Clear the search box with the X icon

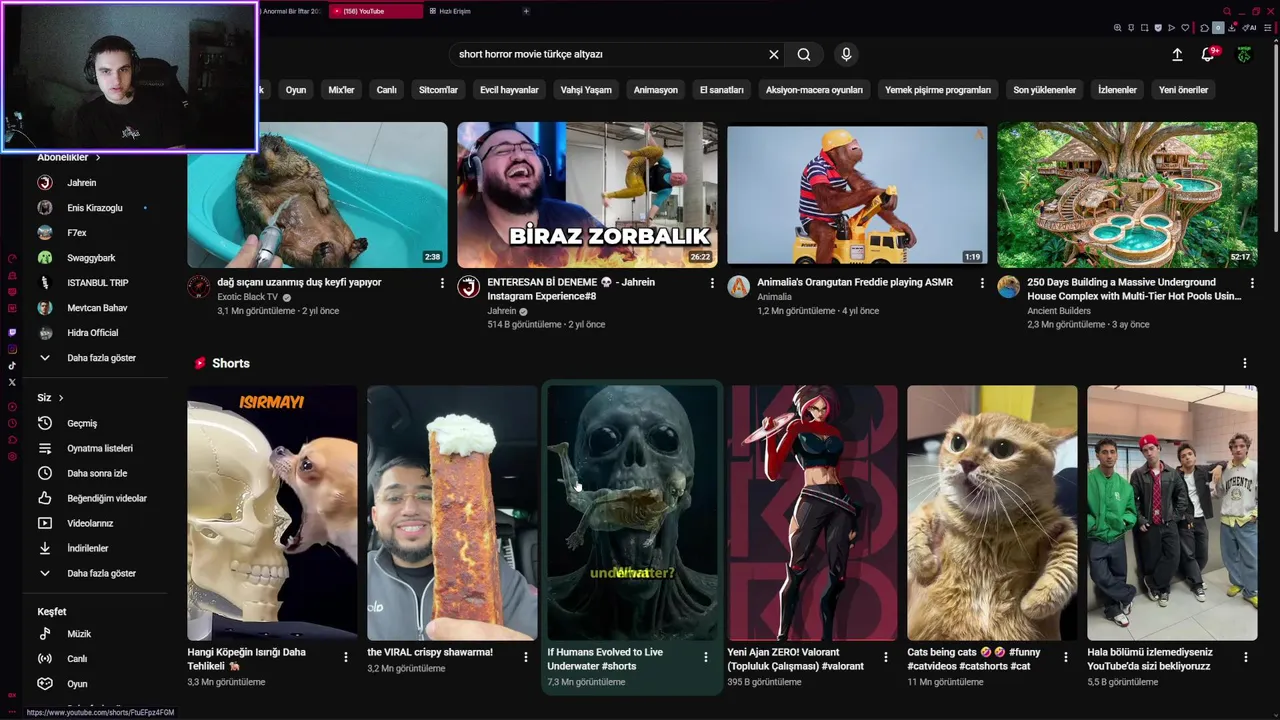(773, 55)
